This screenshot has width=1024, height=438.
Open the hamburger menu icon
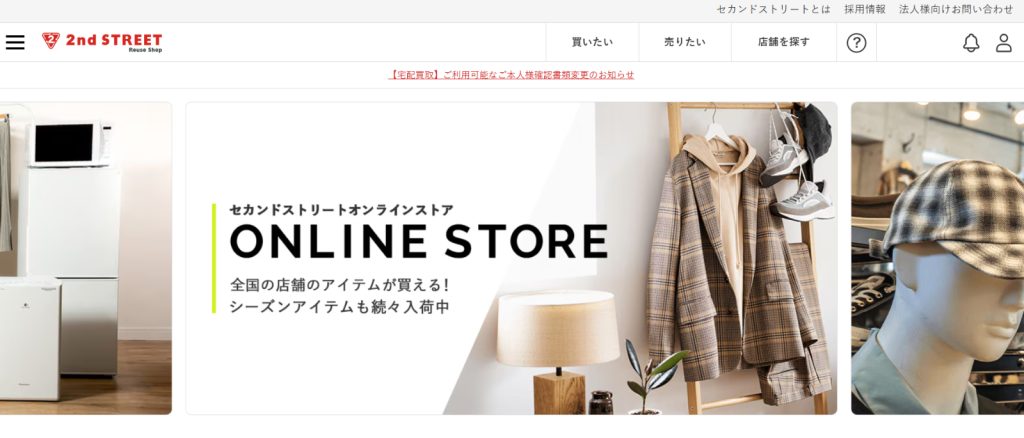[15, 42]
